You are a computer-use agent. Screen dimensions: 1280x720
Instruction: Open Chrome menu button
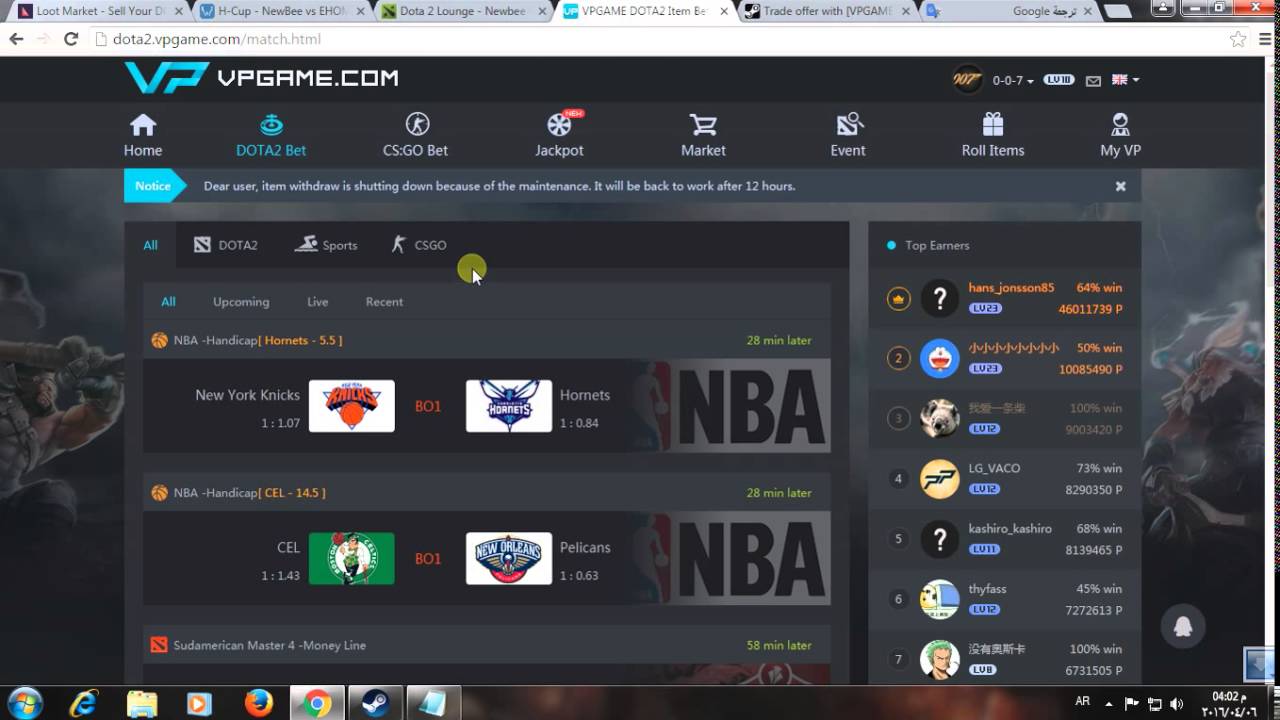point(1265,39)
